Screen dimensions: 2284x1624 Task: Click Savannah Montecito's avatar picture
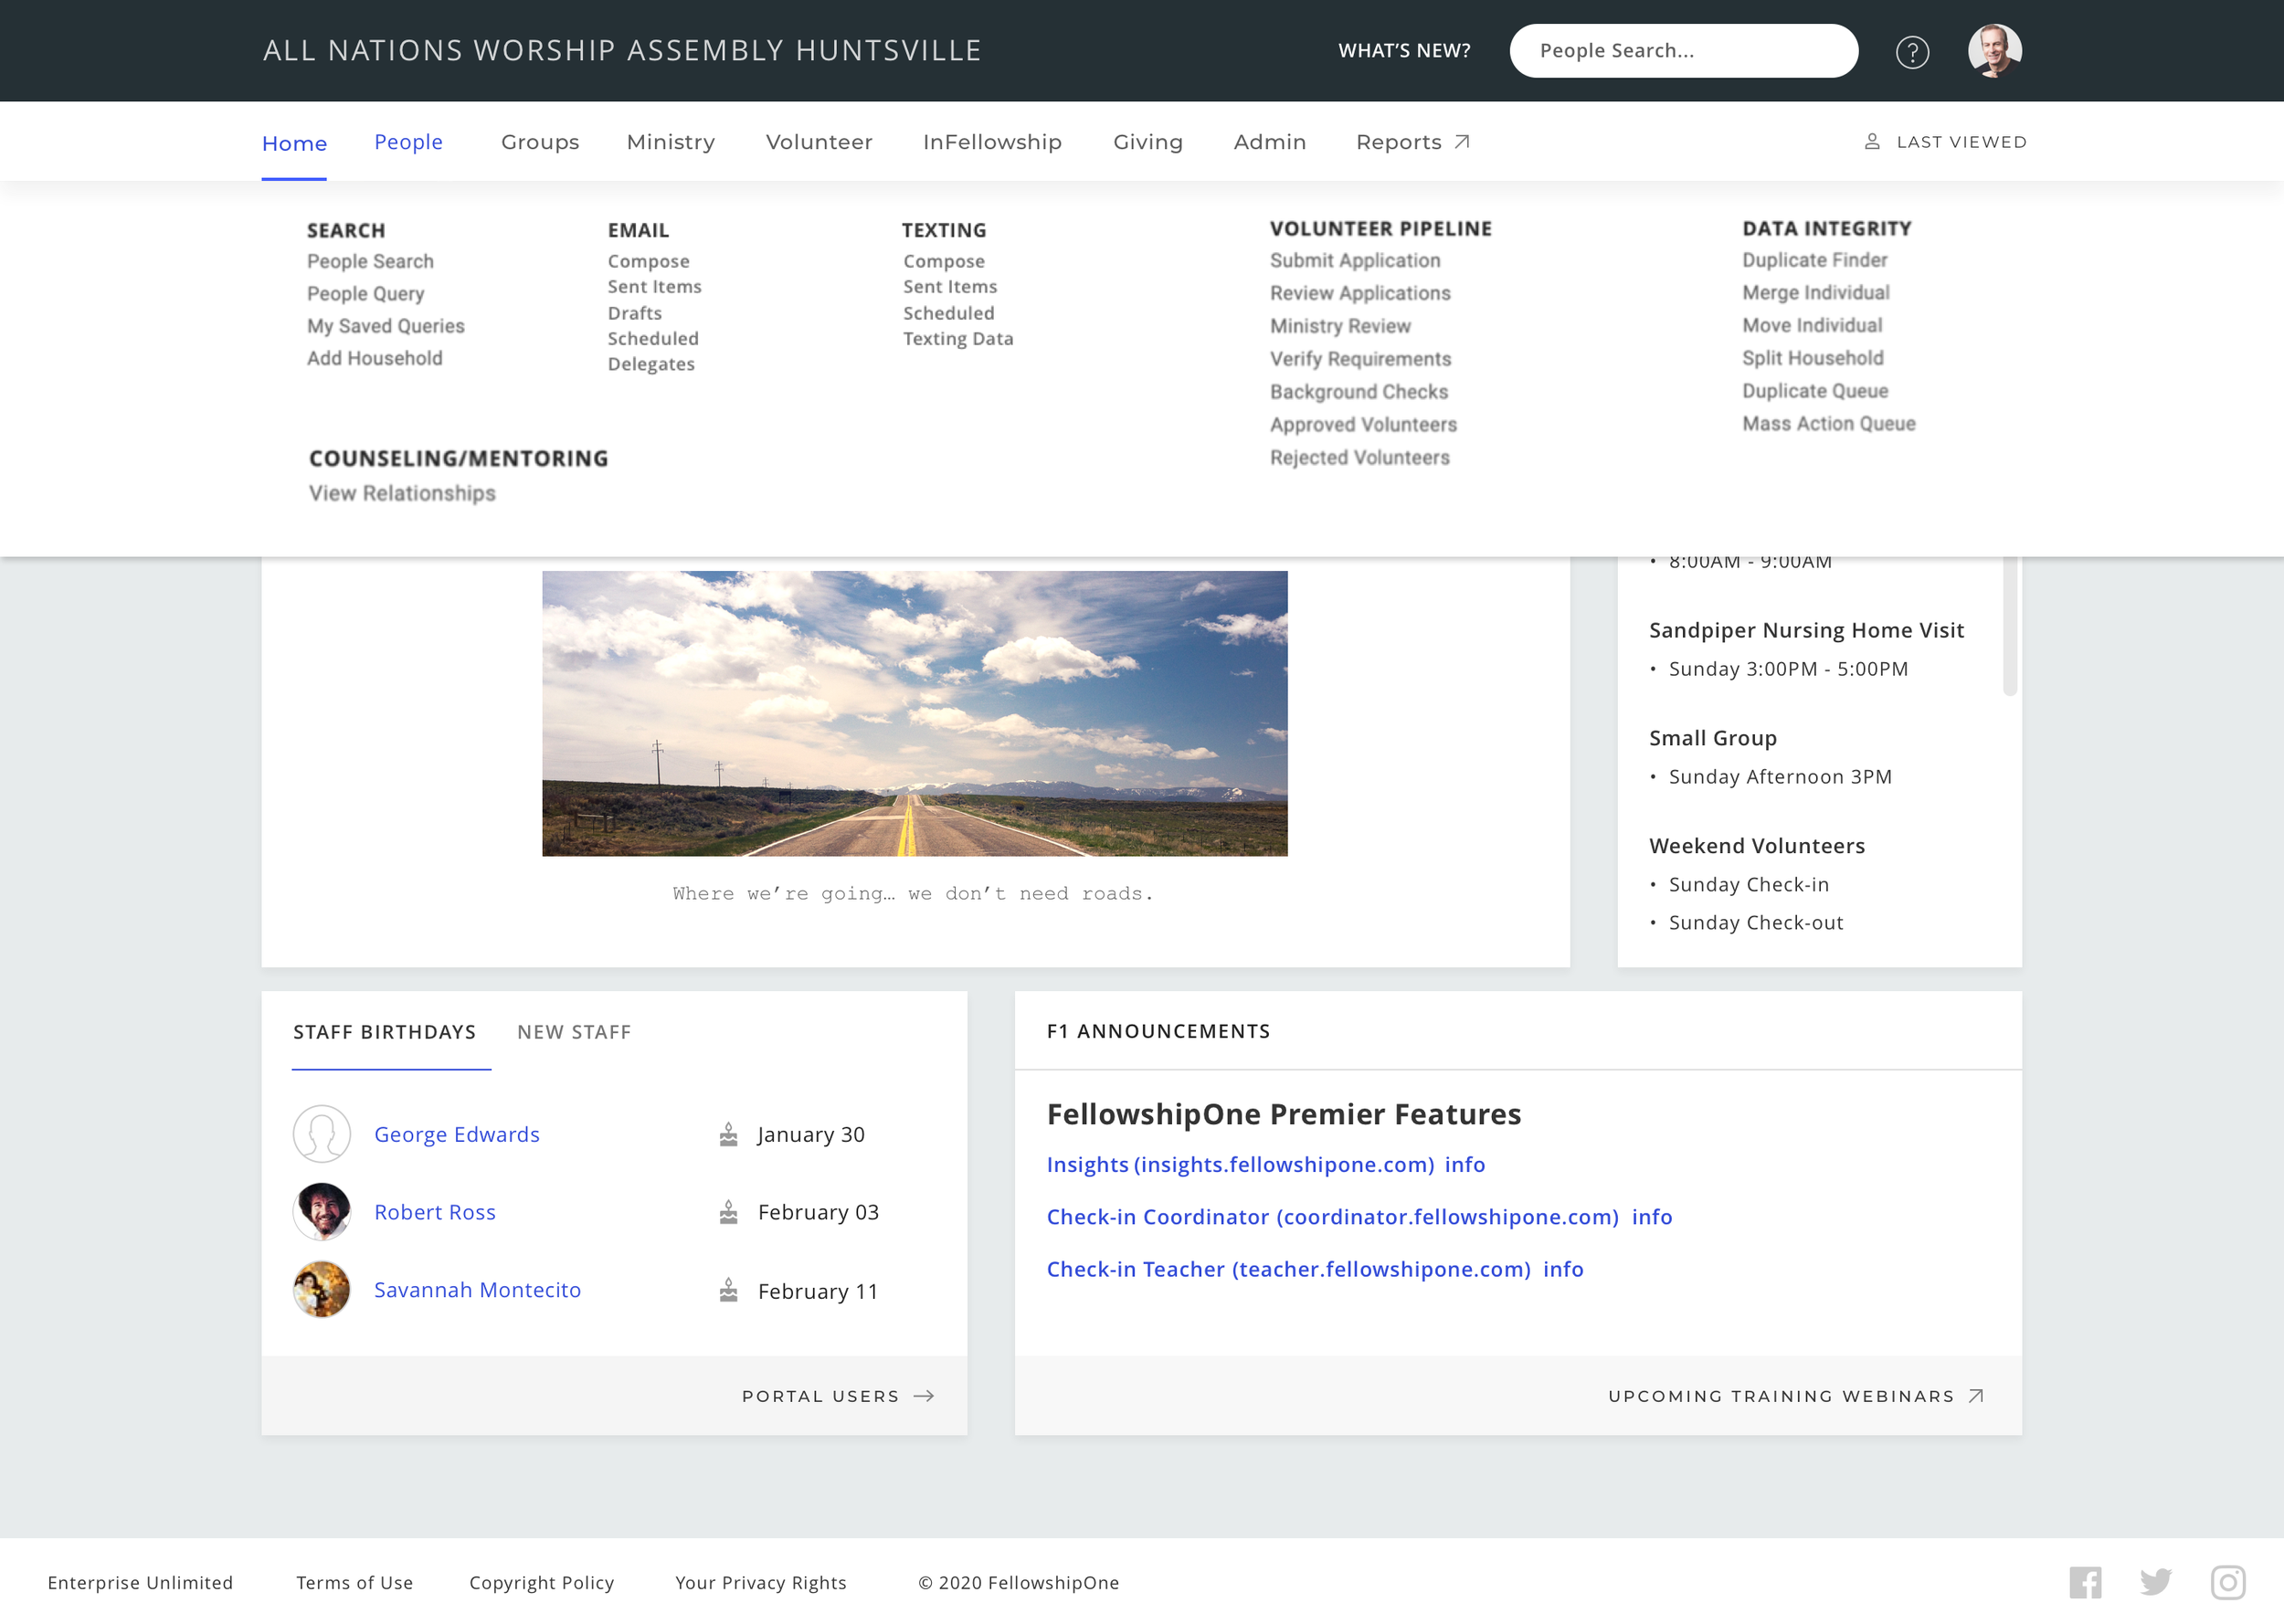(x=322, y=1290)
